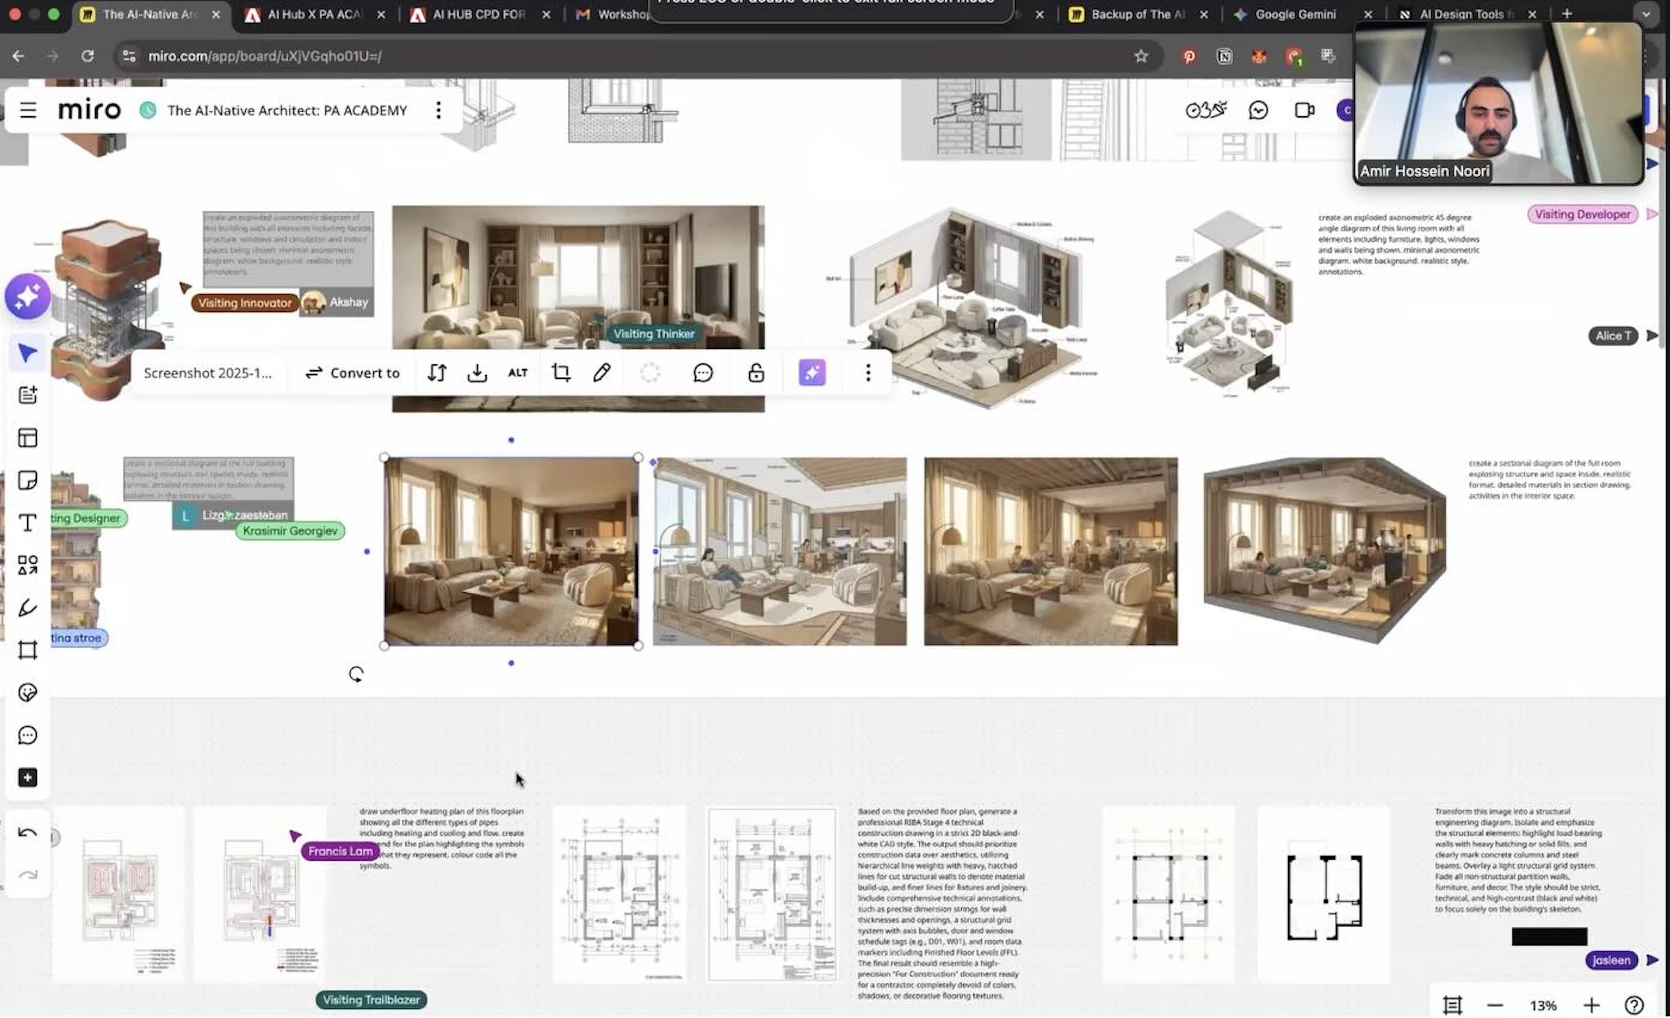Click the sectional cutaway room render thumbnail
Screen dimensions: 1670x1018
(x=1324, y=550)
